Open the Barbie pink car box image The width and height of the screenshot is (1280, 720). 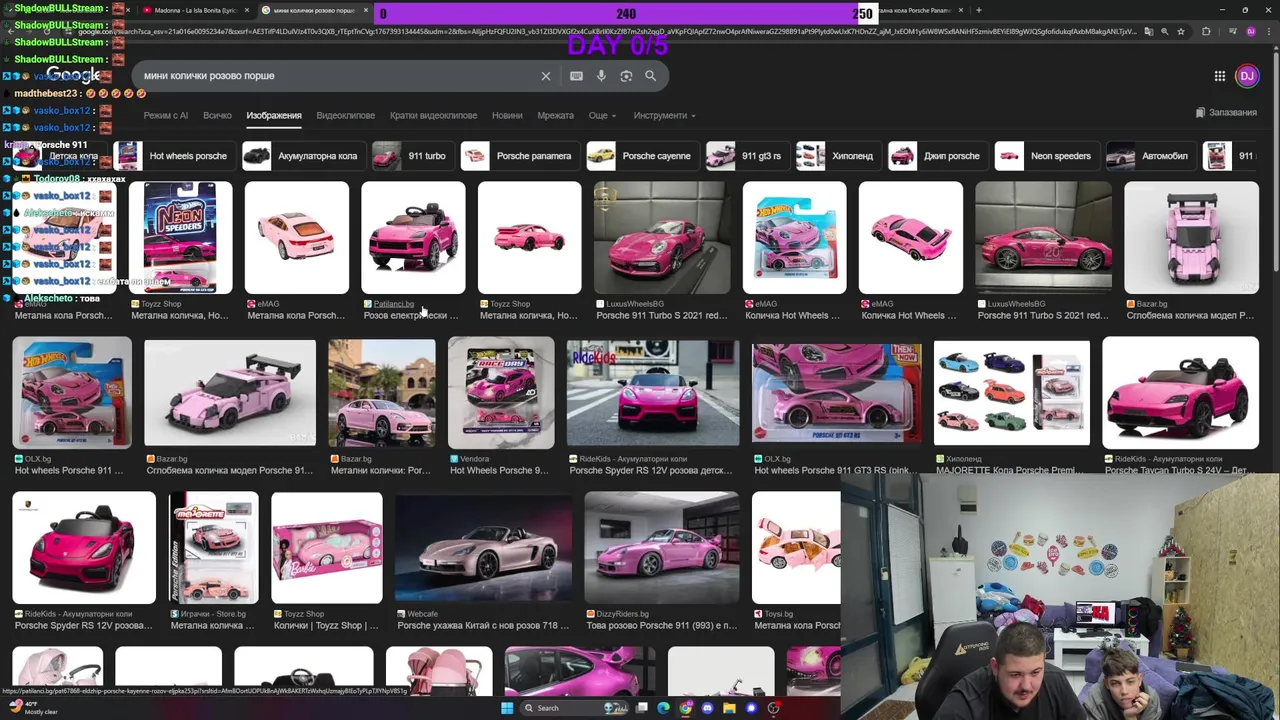coord(327,548)
